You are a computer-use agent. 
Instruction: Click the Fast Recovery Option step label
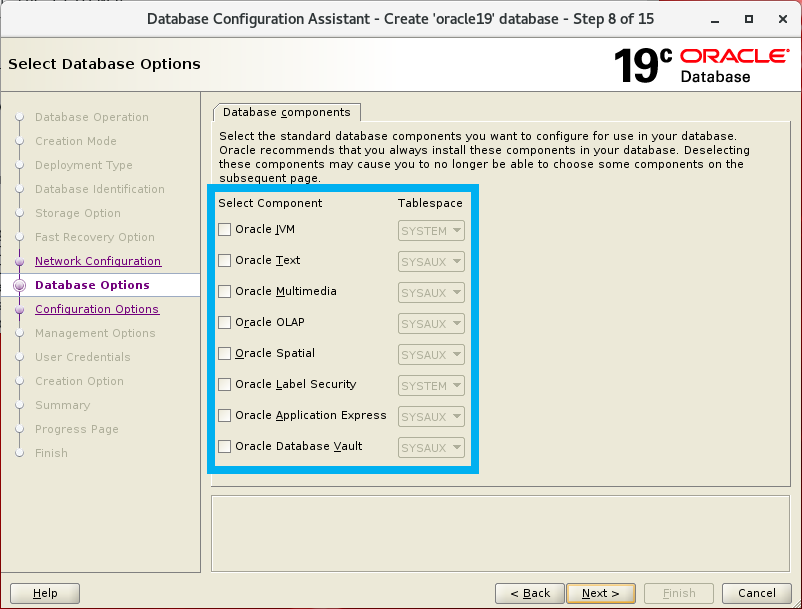(95, 237)
